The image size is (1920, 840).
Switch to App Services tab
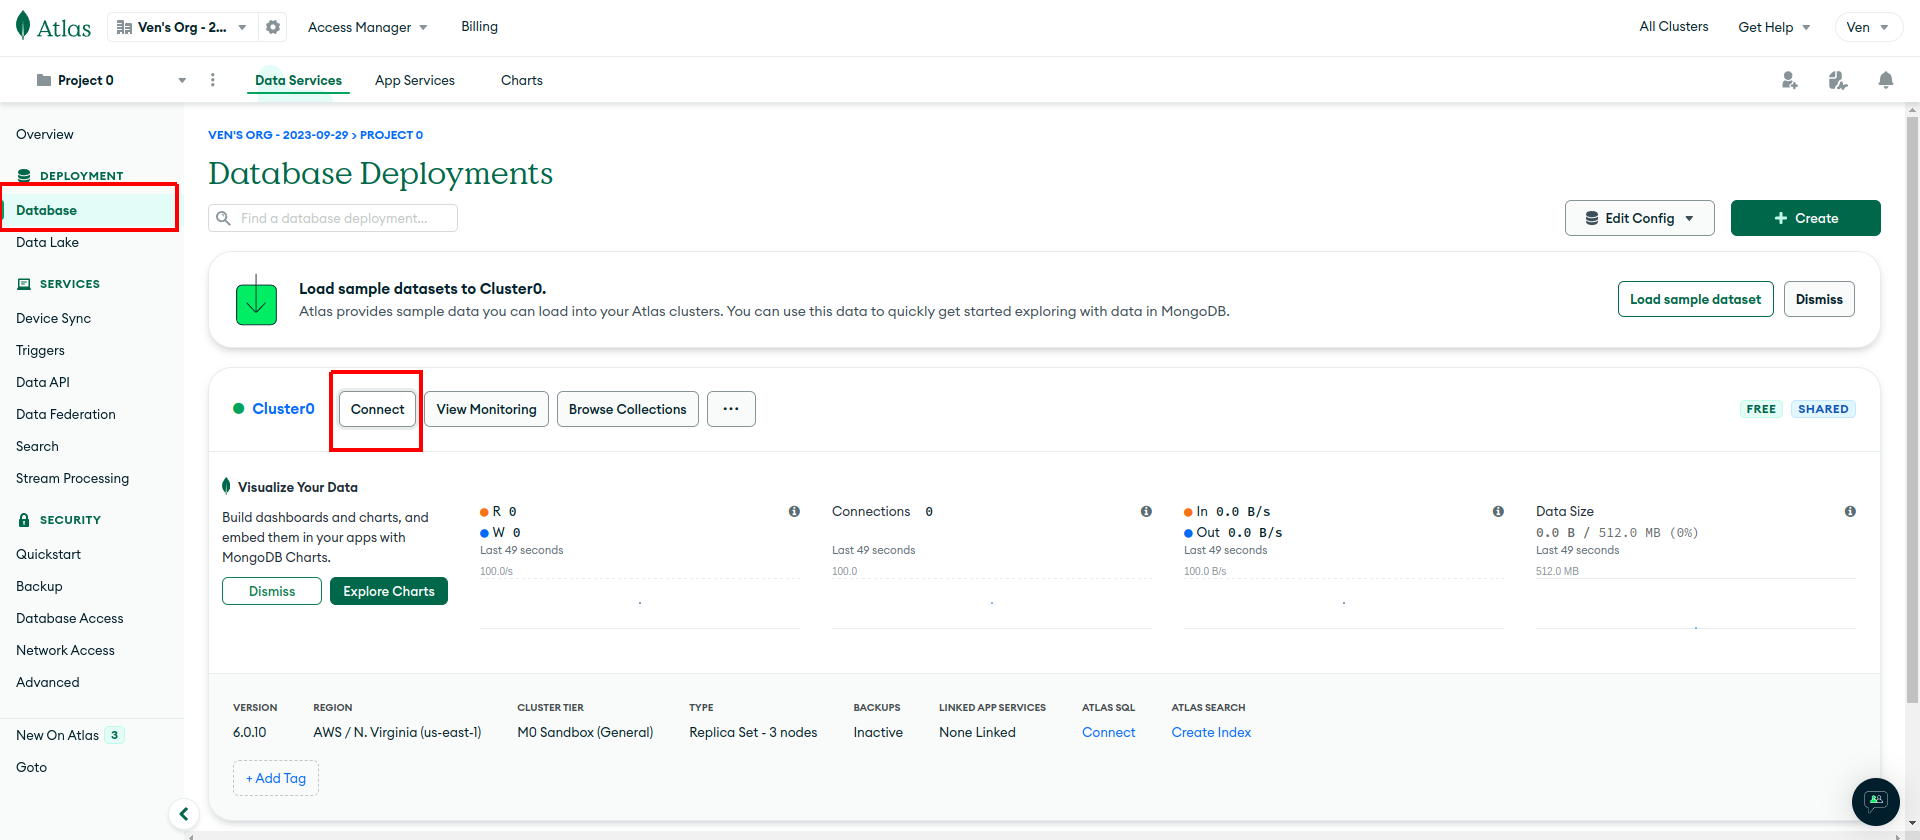[x=415, y=80]
